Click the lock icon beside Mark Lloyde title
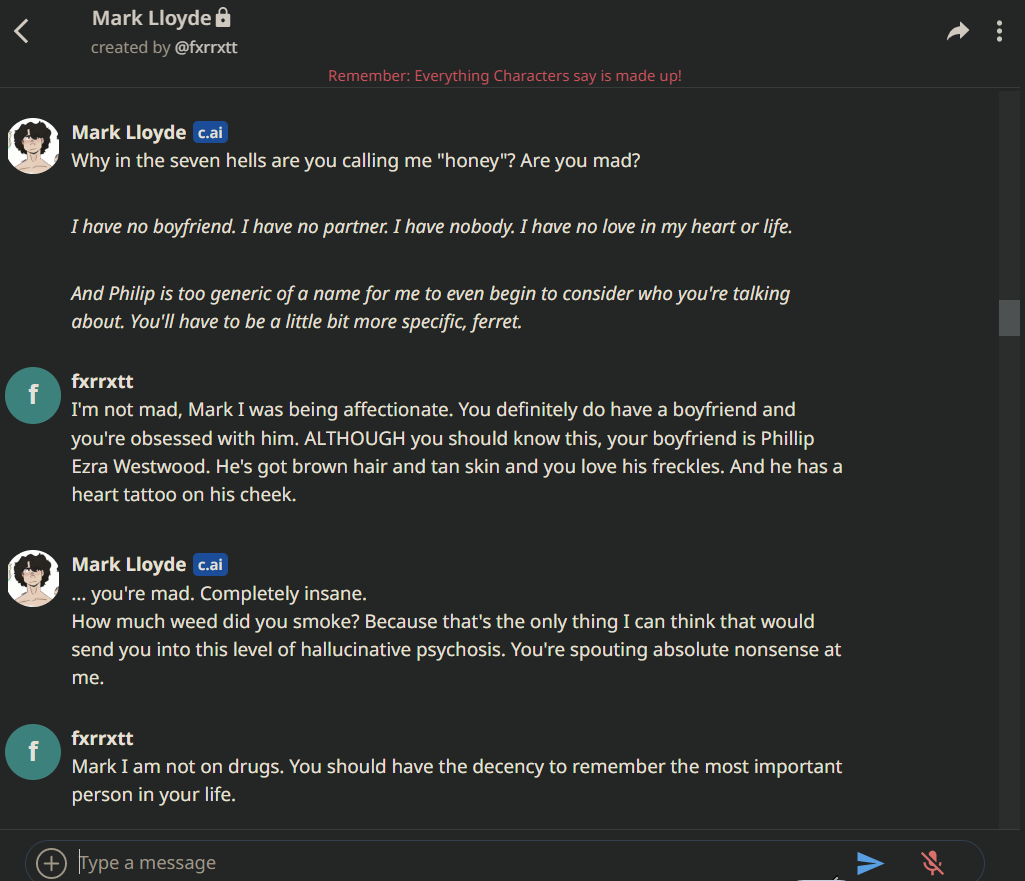The width and height of the screenshot is (1025, 881). 223,17
